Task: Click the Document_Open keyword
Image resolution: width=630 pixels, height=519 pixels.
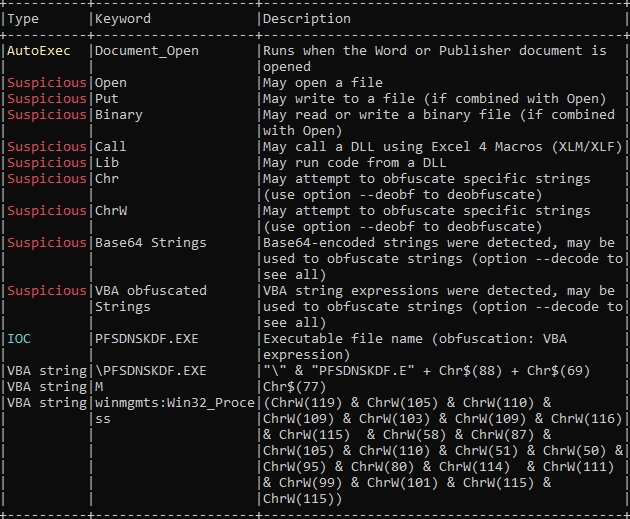Action: tap(146, 50)
